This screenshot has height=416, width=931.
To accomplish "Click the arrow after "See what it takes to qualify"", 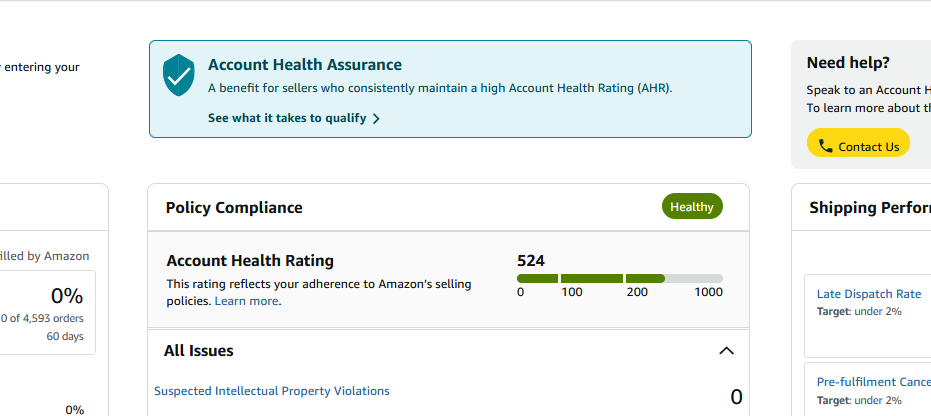I will pos(376,118).
